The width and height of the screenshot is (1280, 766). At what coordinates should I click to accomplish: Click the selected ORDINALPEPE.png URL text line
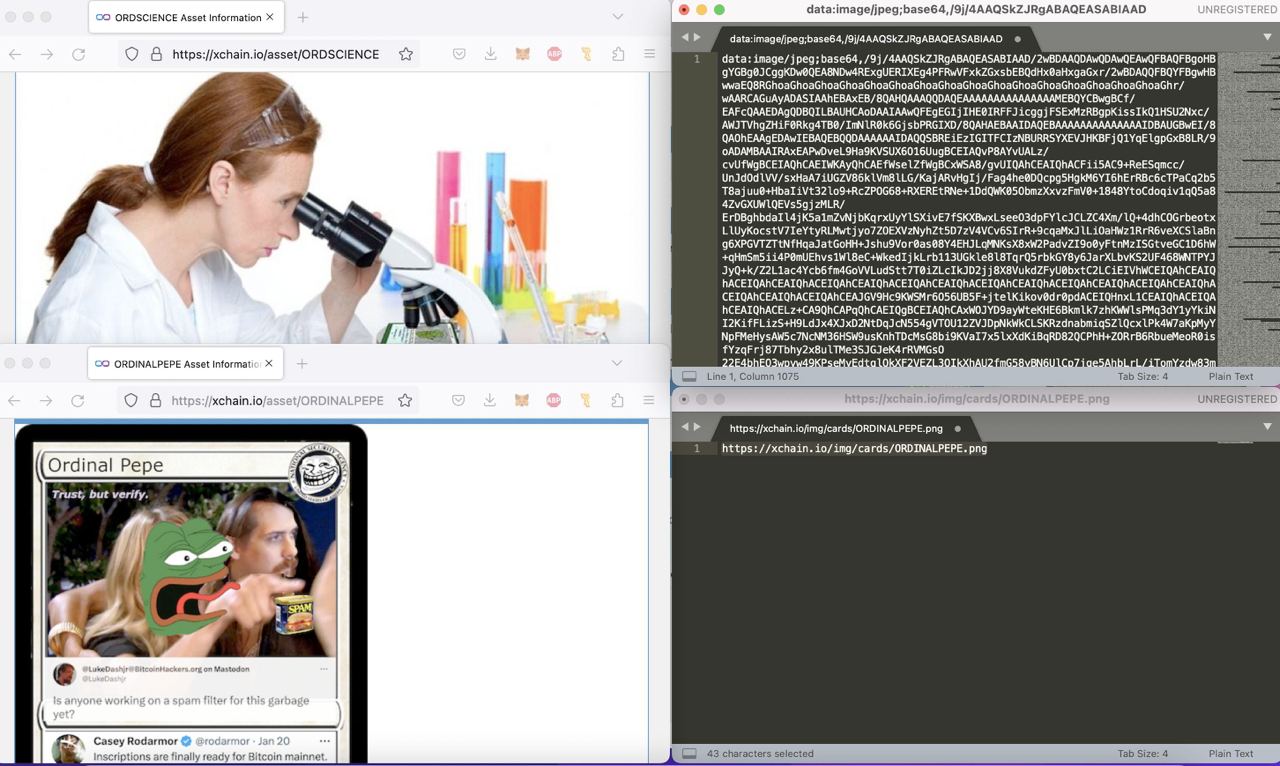854,449
